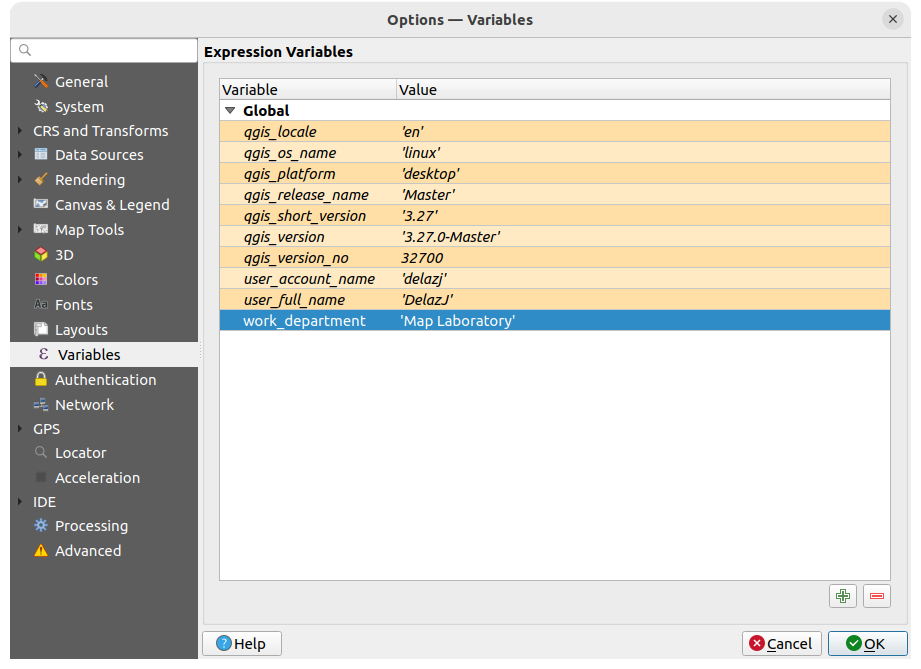Screen dimensions: 921x669
Task: Collapse the Global variables group
Action: (x=230, y=110)
